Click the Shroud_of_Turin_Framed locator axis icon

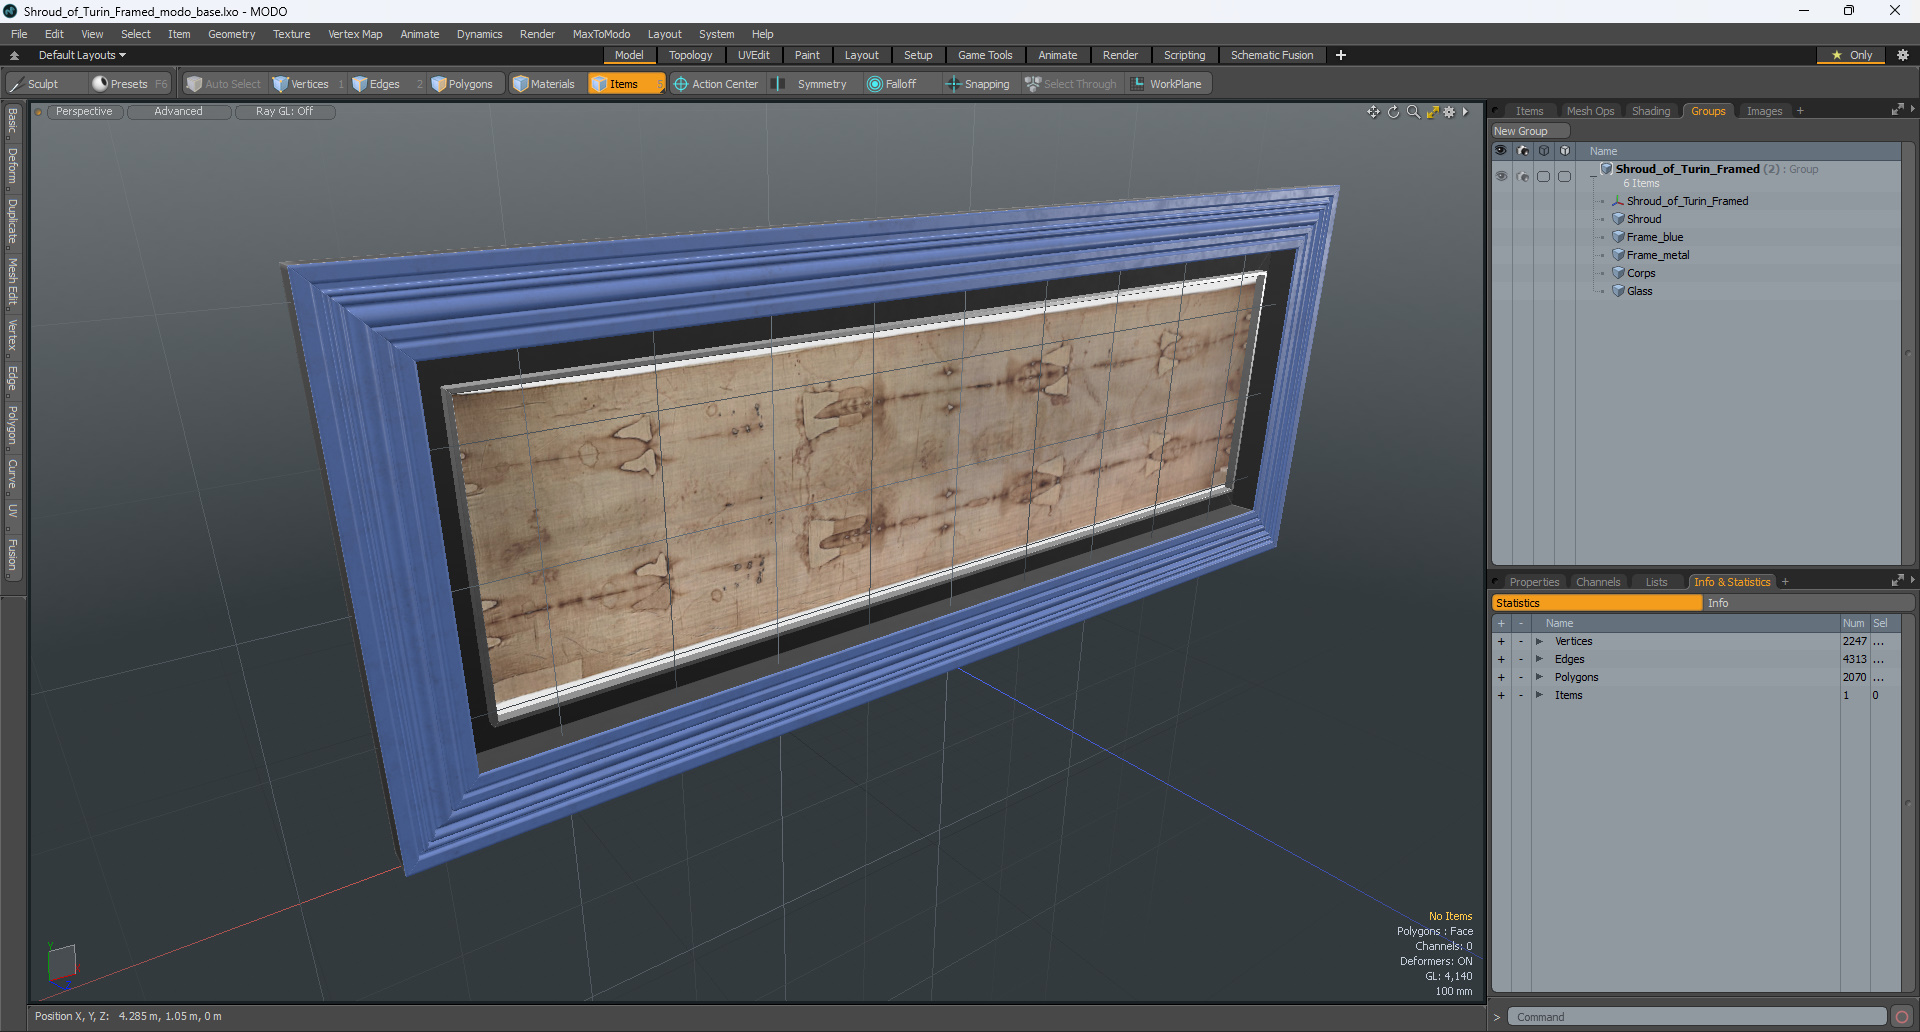coord(1618,201)
